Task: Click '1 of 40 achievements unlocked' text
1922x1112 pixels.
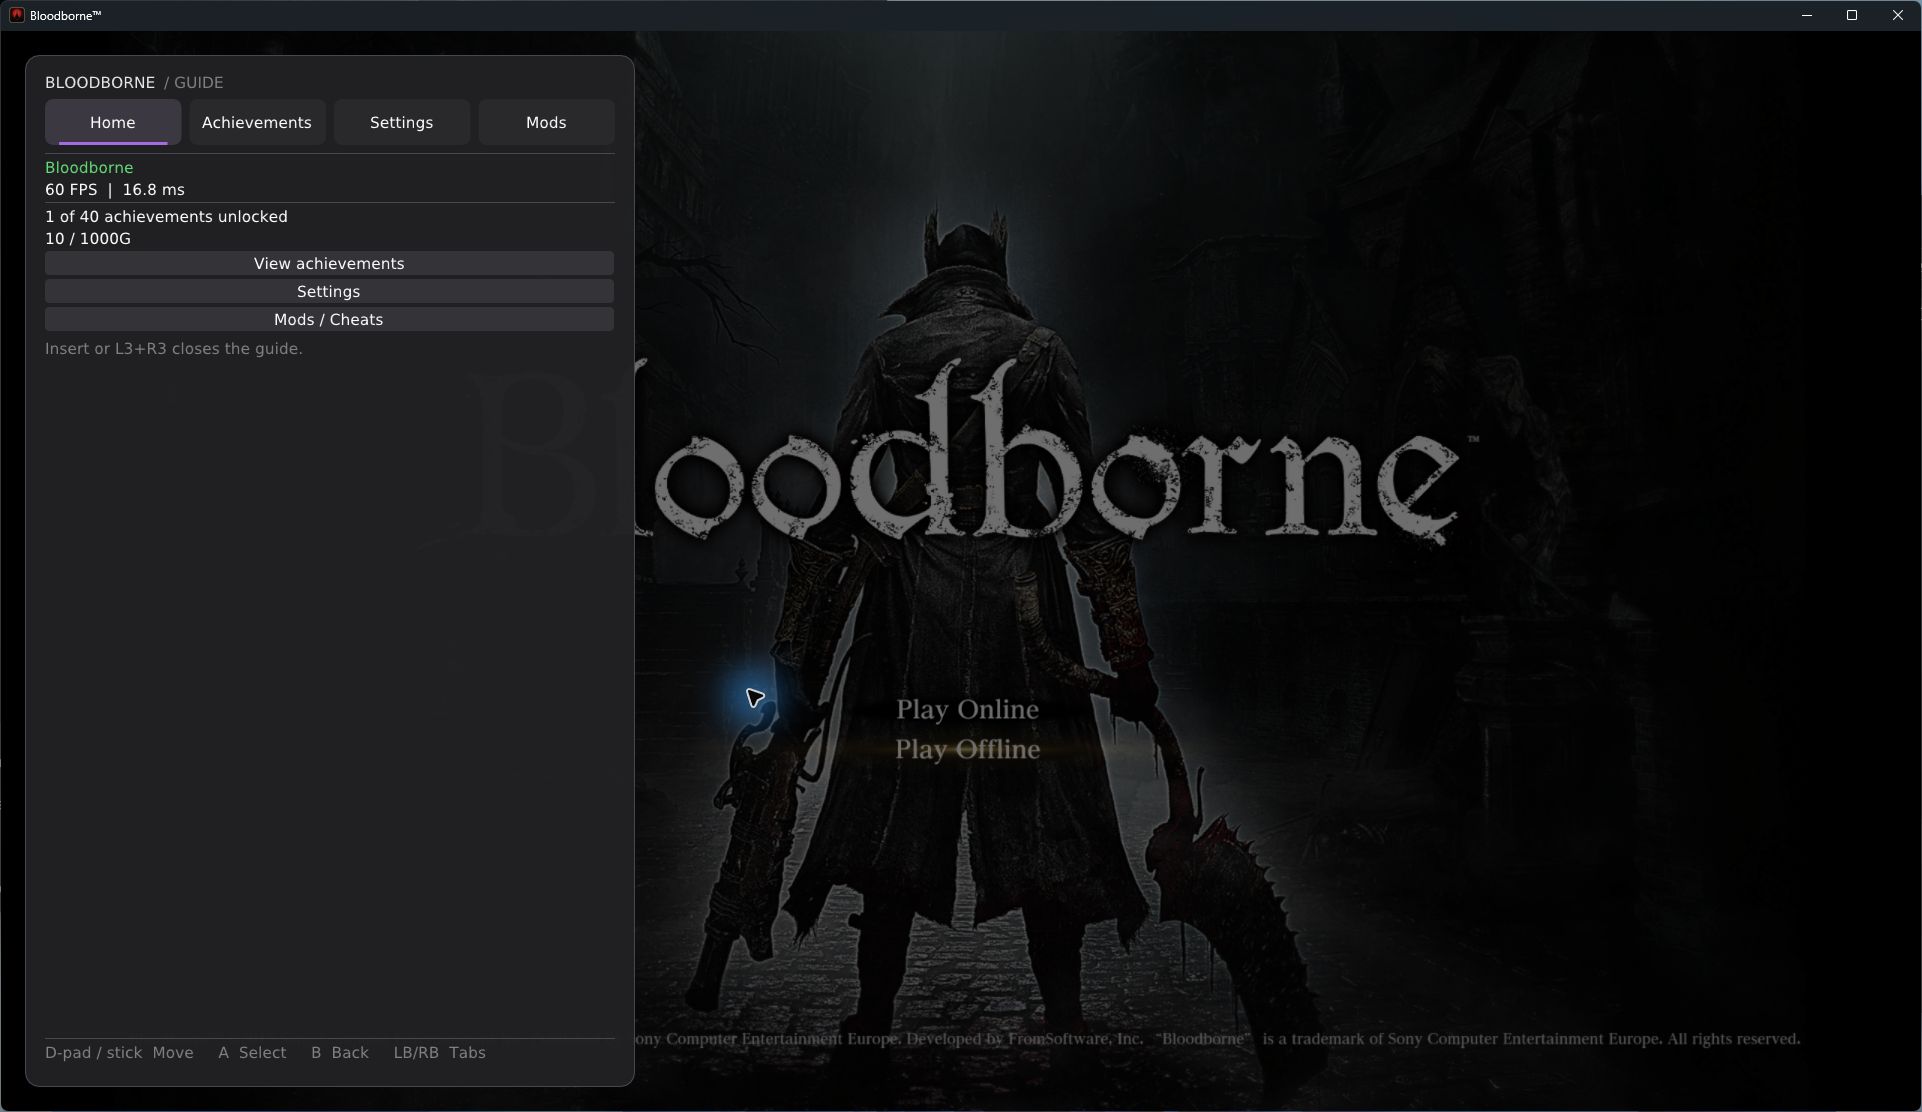Action: [166, 216]
